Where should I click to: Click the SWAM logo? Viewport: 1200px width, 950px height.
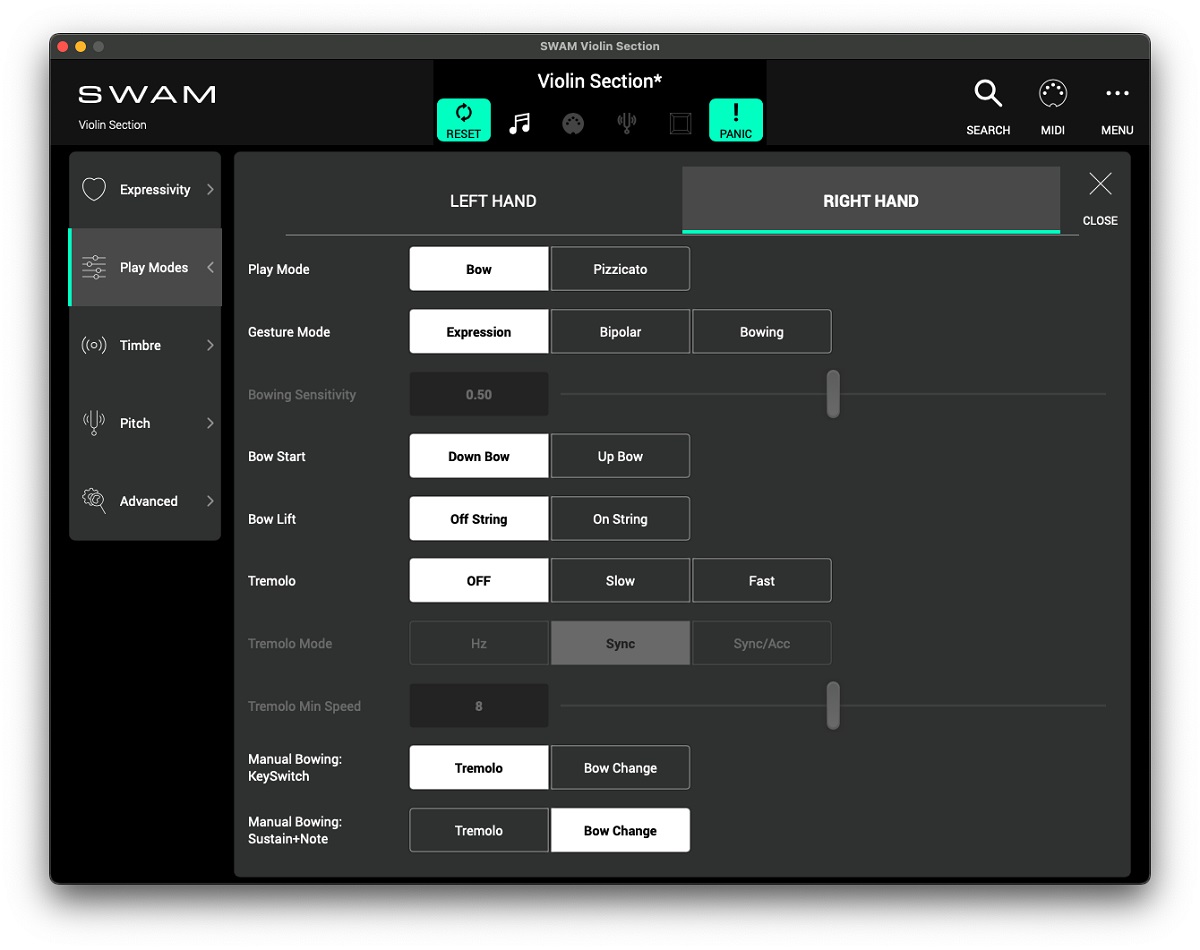click(x=147, y=95)
